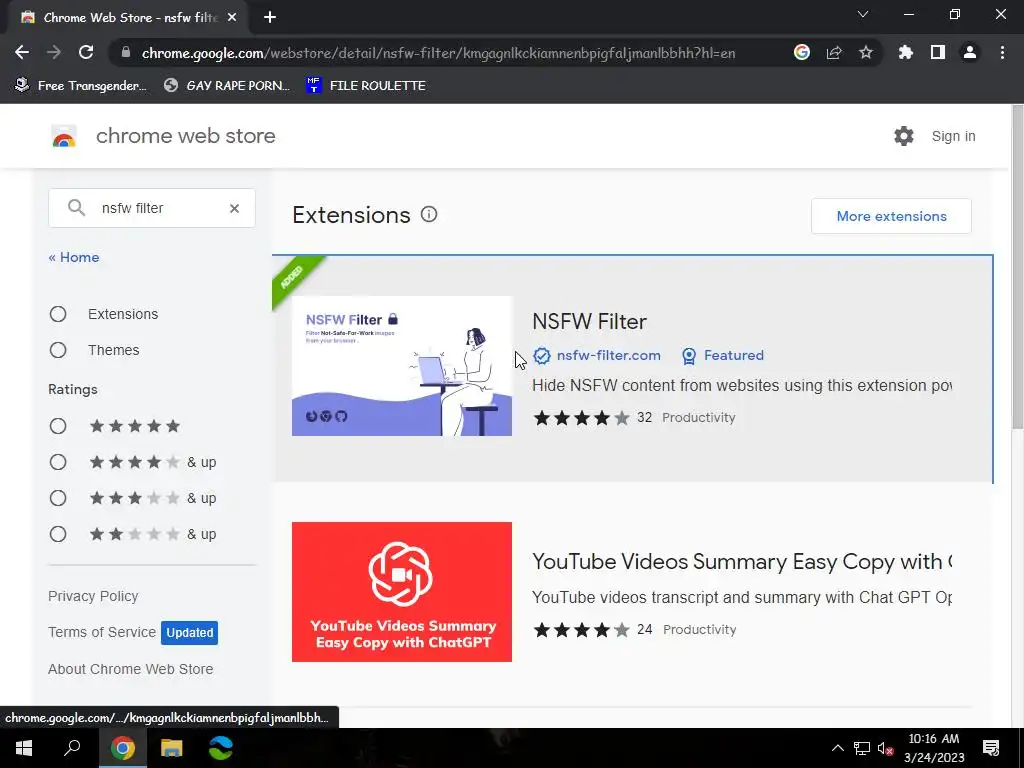
Task: Filter by five star rating
Action: (58, 426)
